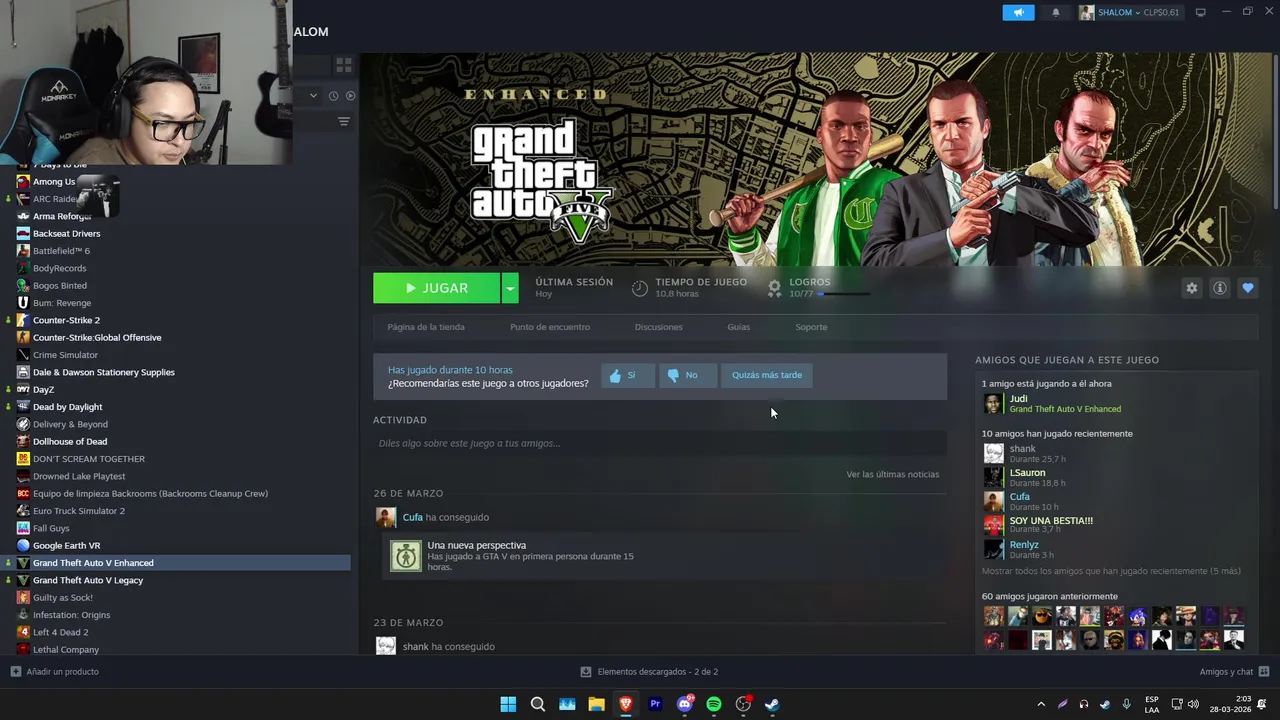Open library advanced filter options icon
This screenshot has height=720, width=1280.
pyautogui.click(x=343, y=122)
